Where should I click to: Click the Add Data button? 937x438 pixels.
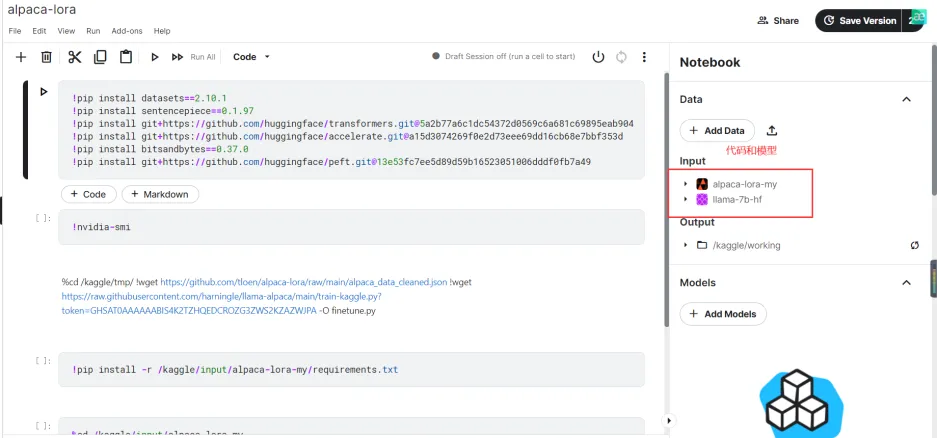[x=717, y=130]
